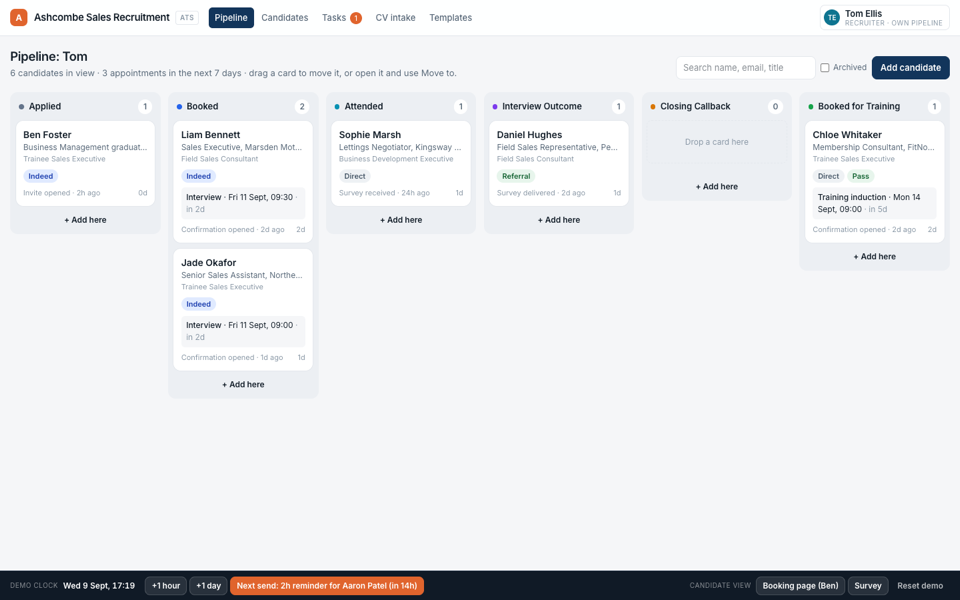Open Booking page (Ben) candidate view
This screenshot has width=960, height=600.
800,586
